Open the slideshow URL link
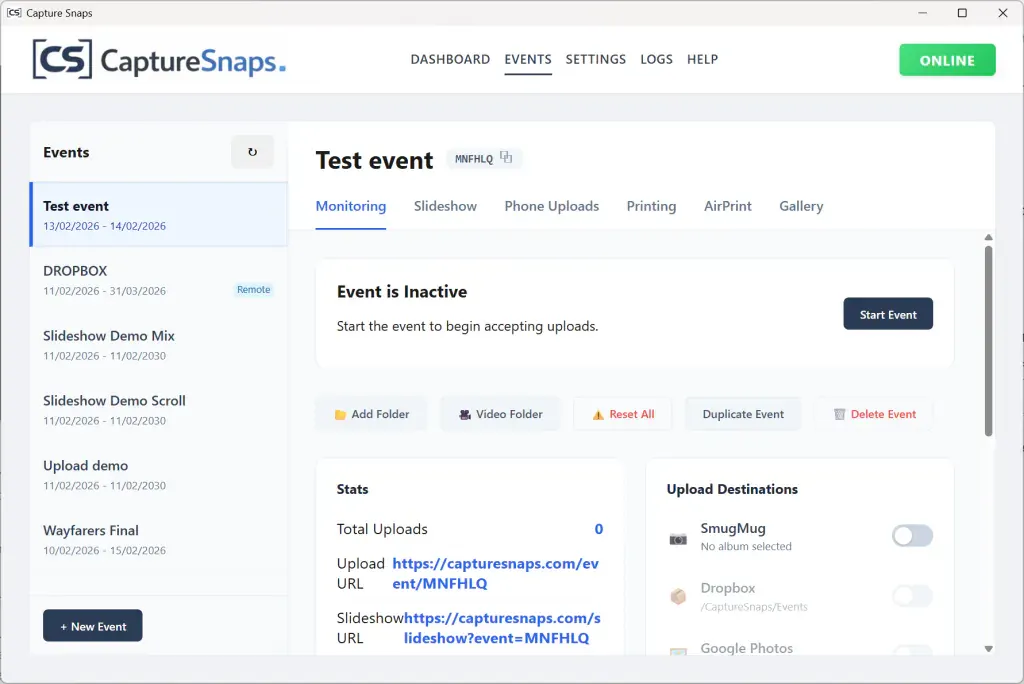This screenshot has width=1024, height=684. click(502, 628)
